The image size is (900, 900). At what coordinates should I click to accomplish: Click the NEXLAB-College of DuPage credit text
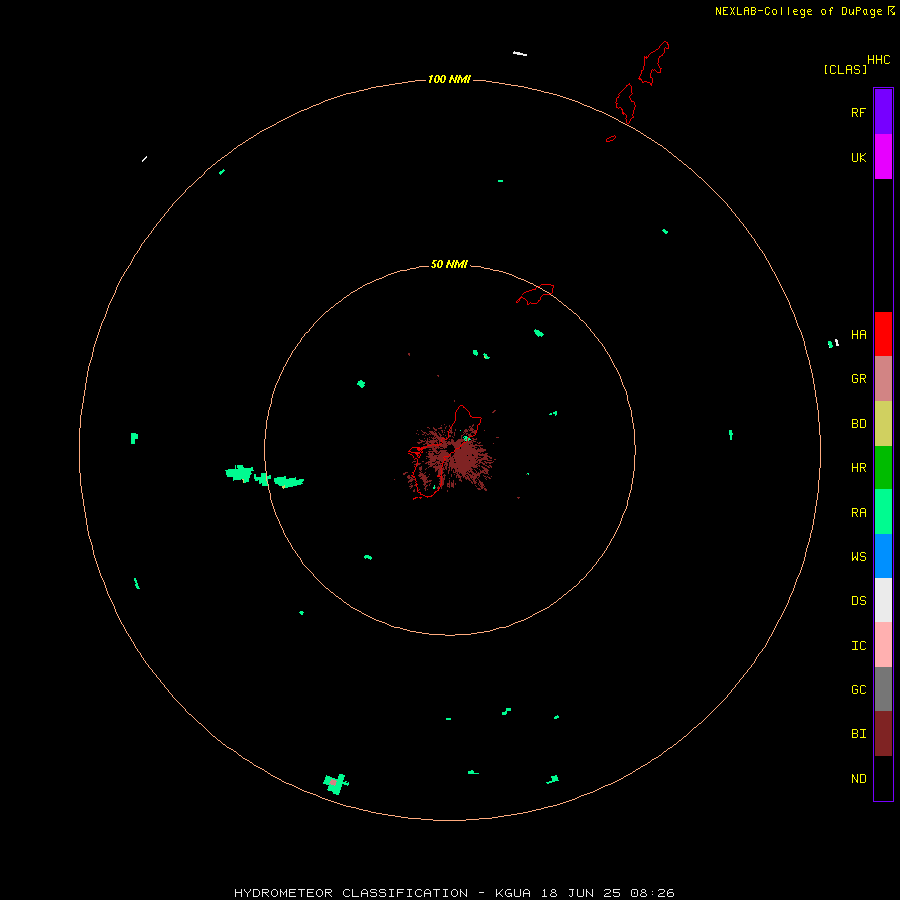tap(798, 11)
